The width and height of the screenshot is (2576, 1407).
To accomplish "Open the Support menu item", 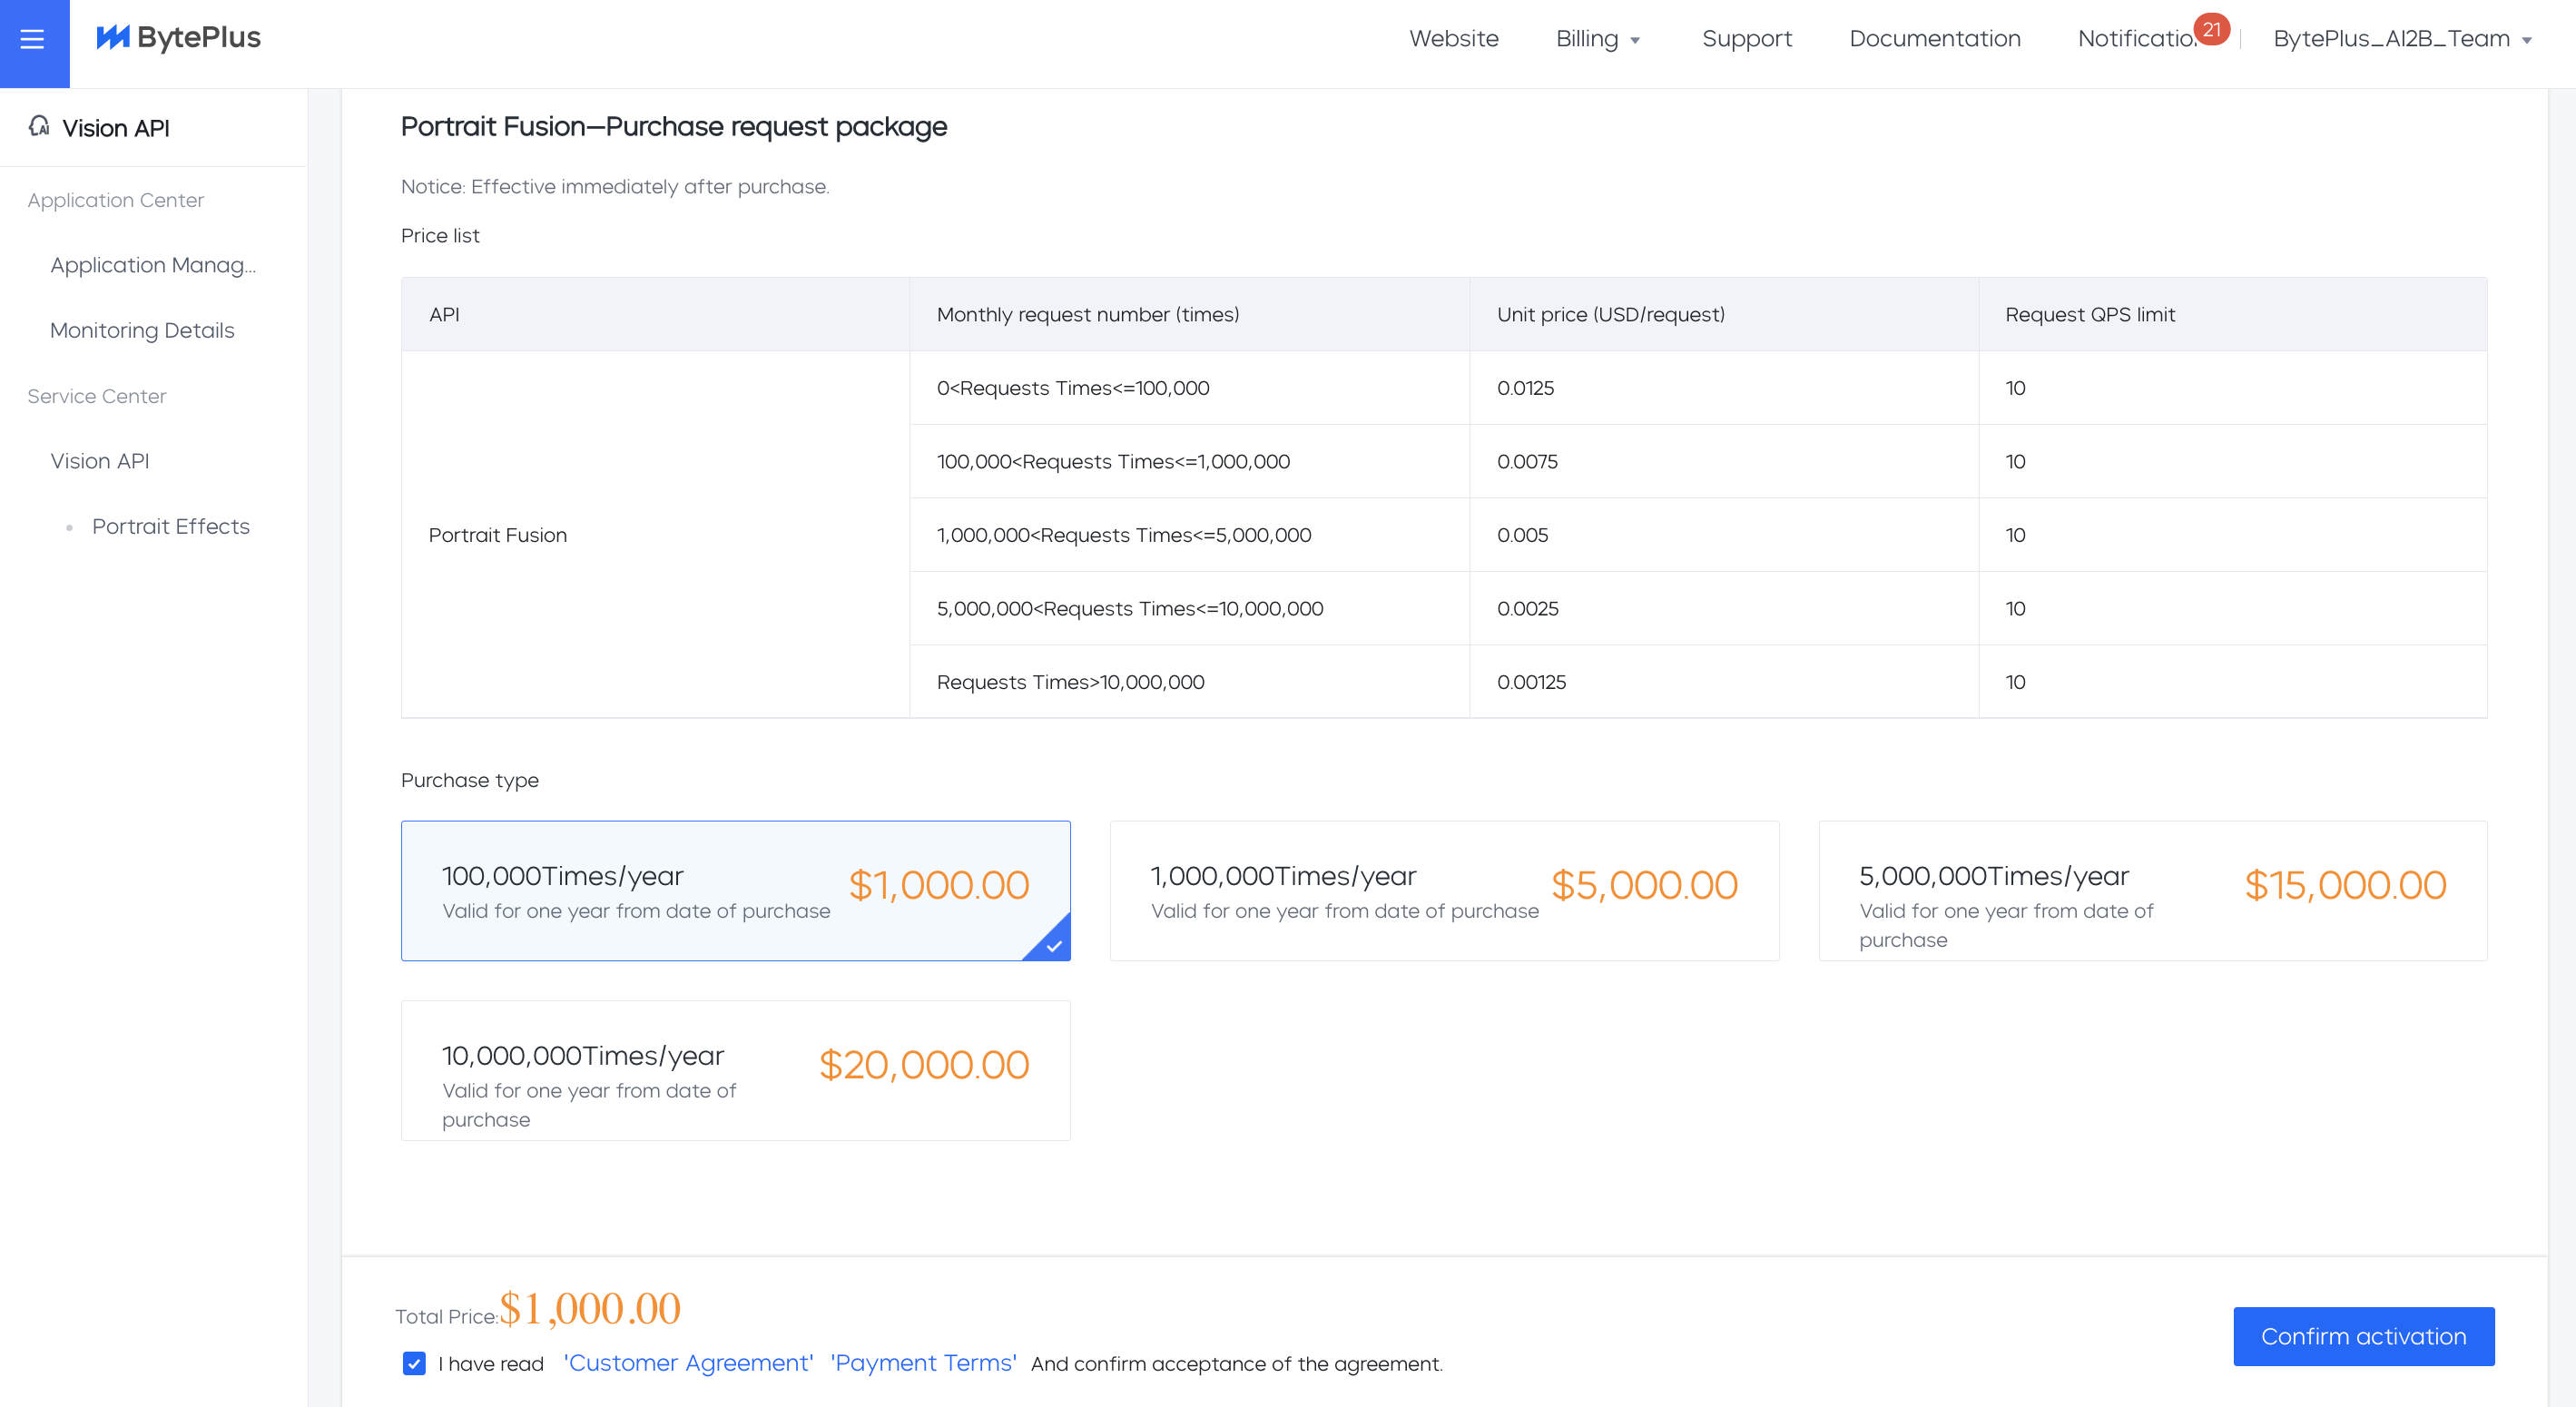I will tap(1746, 39).
